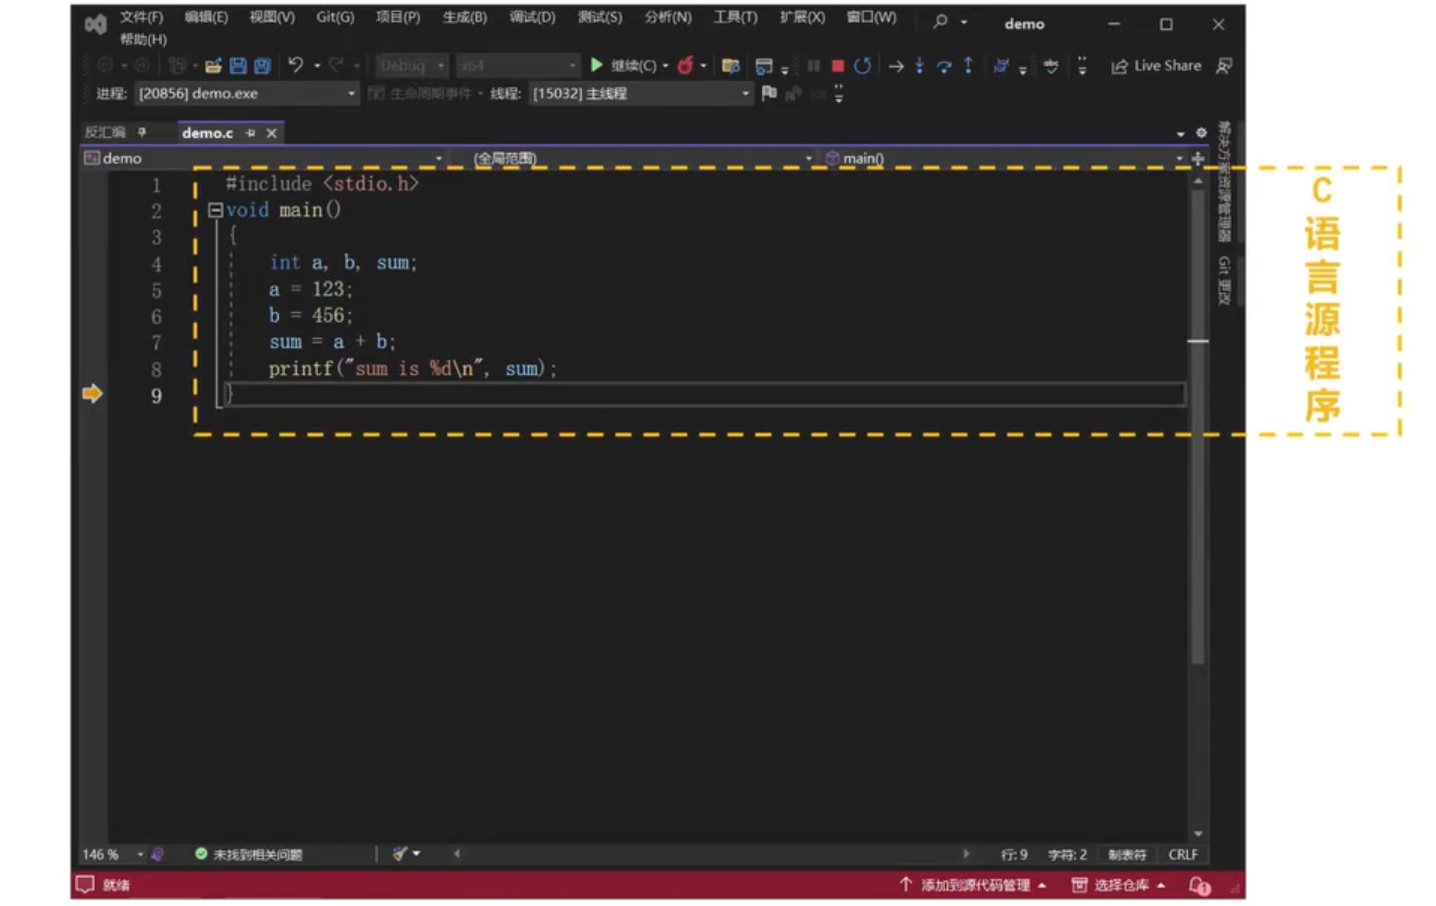
Task: Open the thread 主线程 dropdown
Action: [x=745, y=94]
